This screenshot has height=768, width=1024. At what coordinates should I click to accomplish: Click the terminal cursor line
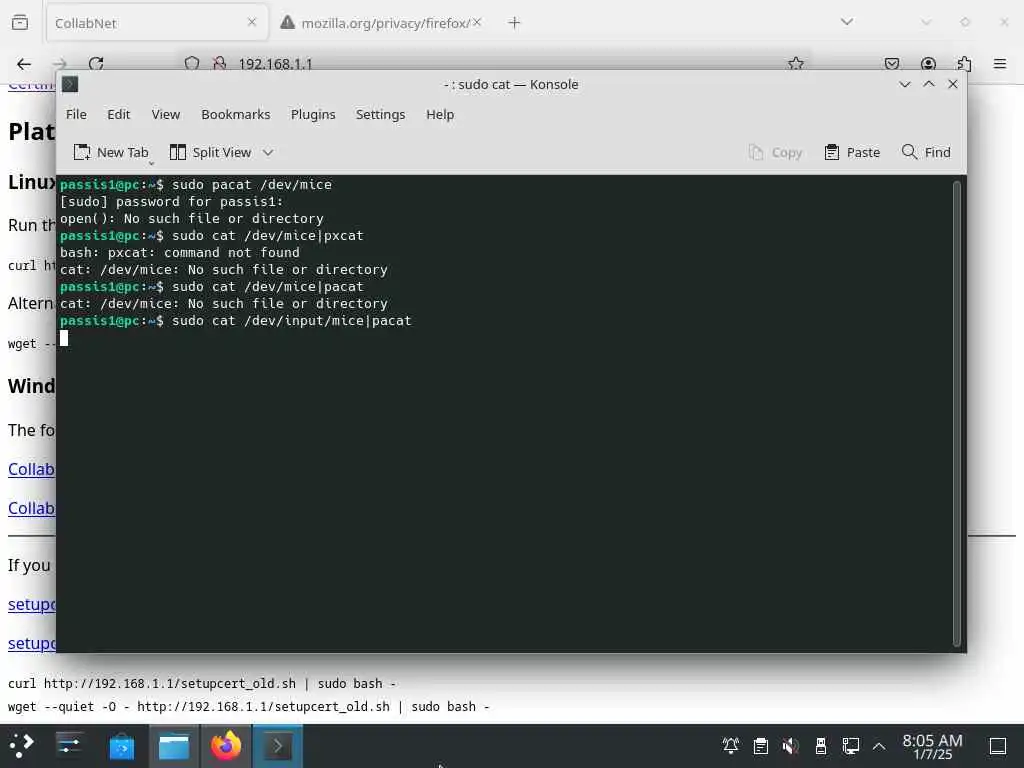(x=64, y=338)
